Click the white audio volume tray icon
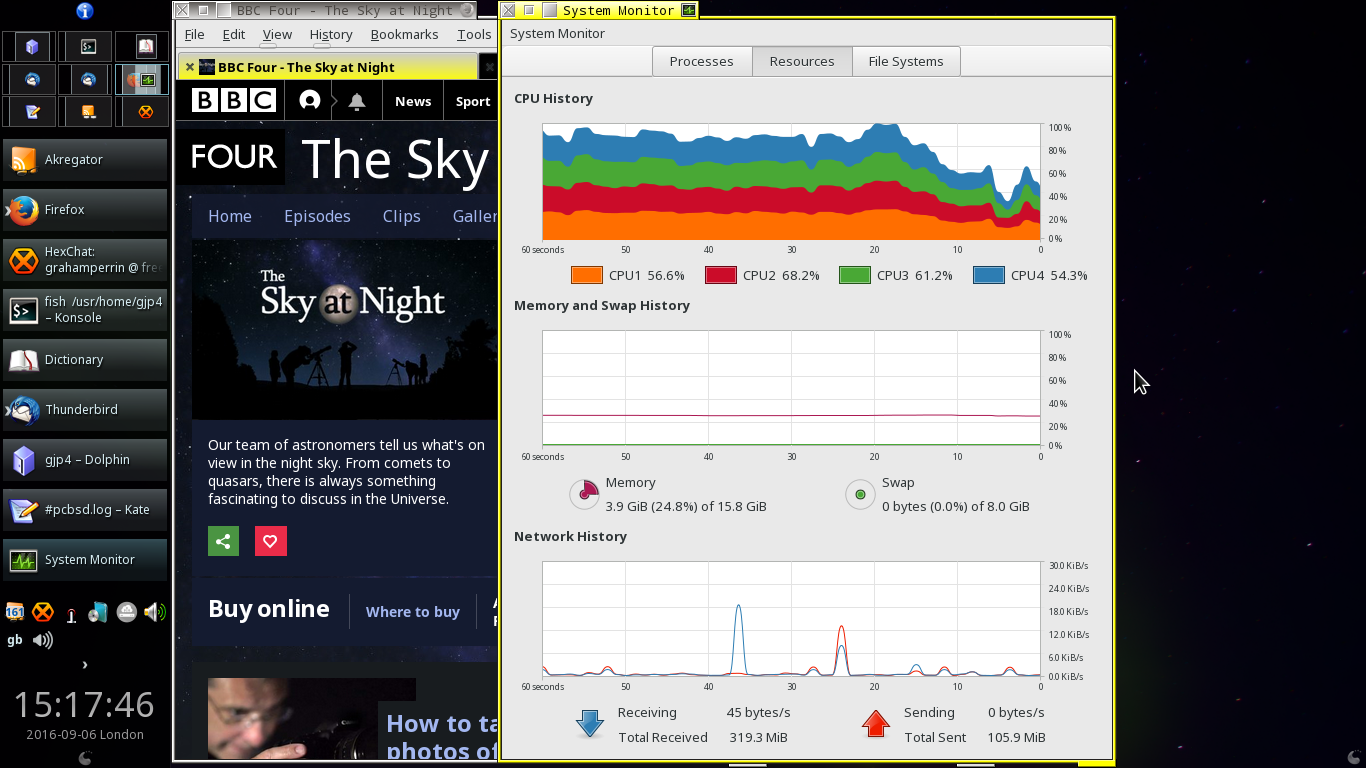Image resolution: width=1366 pixels, height=768 pixels. point(43,640)
